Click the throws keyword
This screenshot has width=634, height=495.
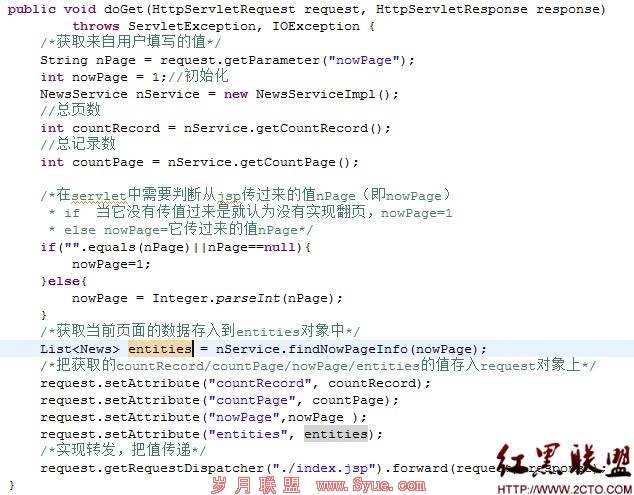tap(96, 26)
